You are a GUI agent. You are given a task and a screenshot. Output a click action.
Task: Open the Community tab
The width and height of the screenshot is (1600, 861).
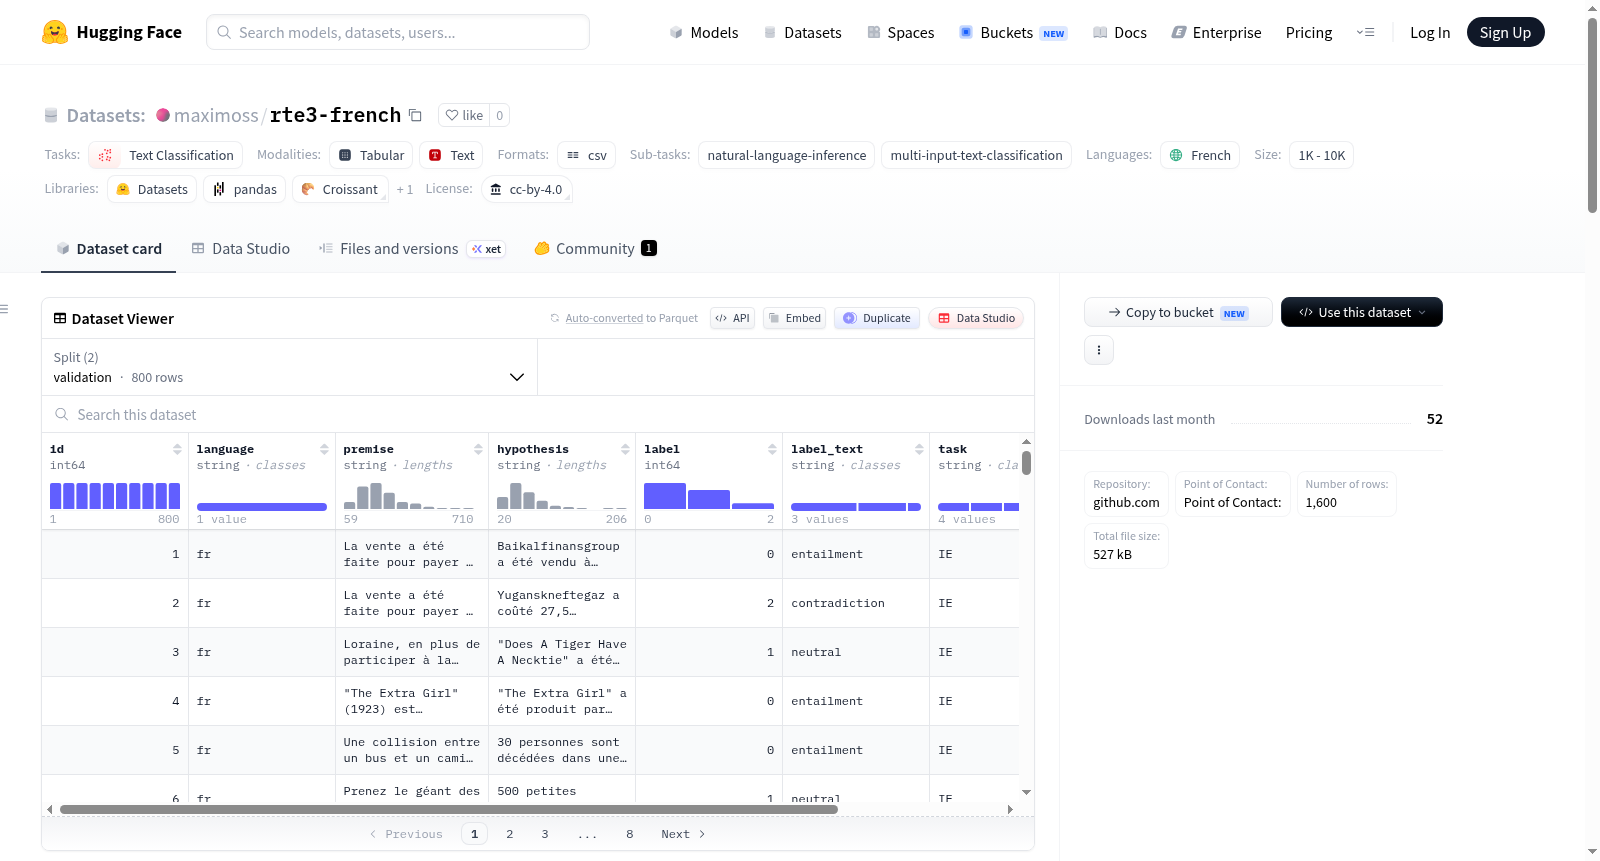click(595, 249)
